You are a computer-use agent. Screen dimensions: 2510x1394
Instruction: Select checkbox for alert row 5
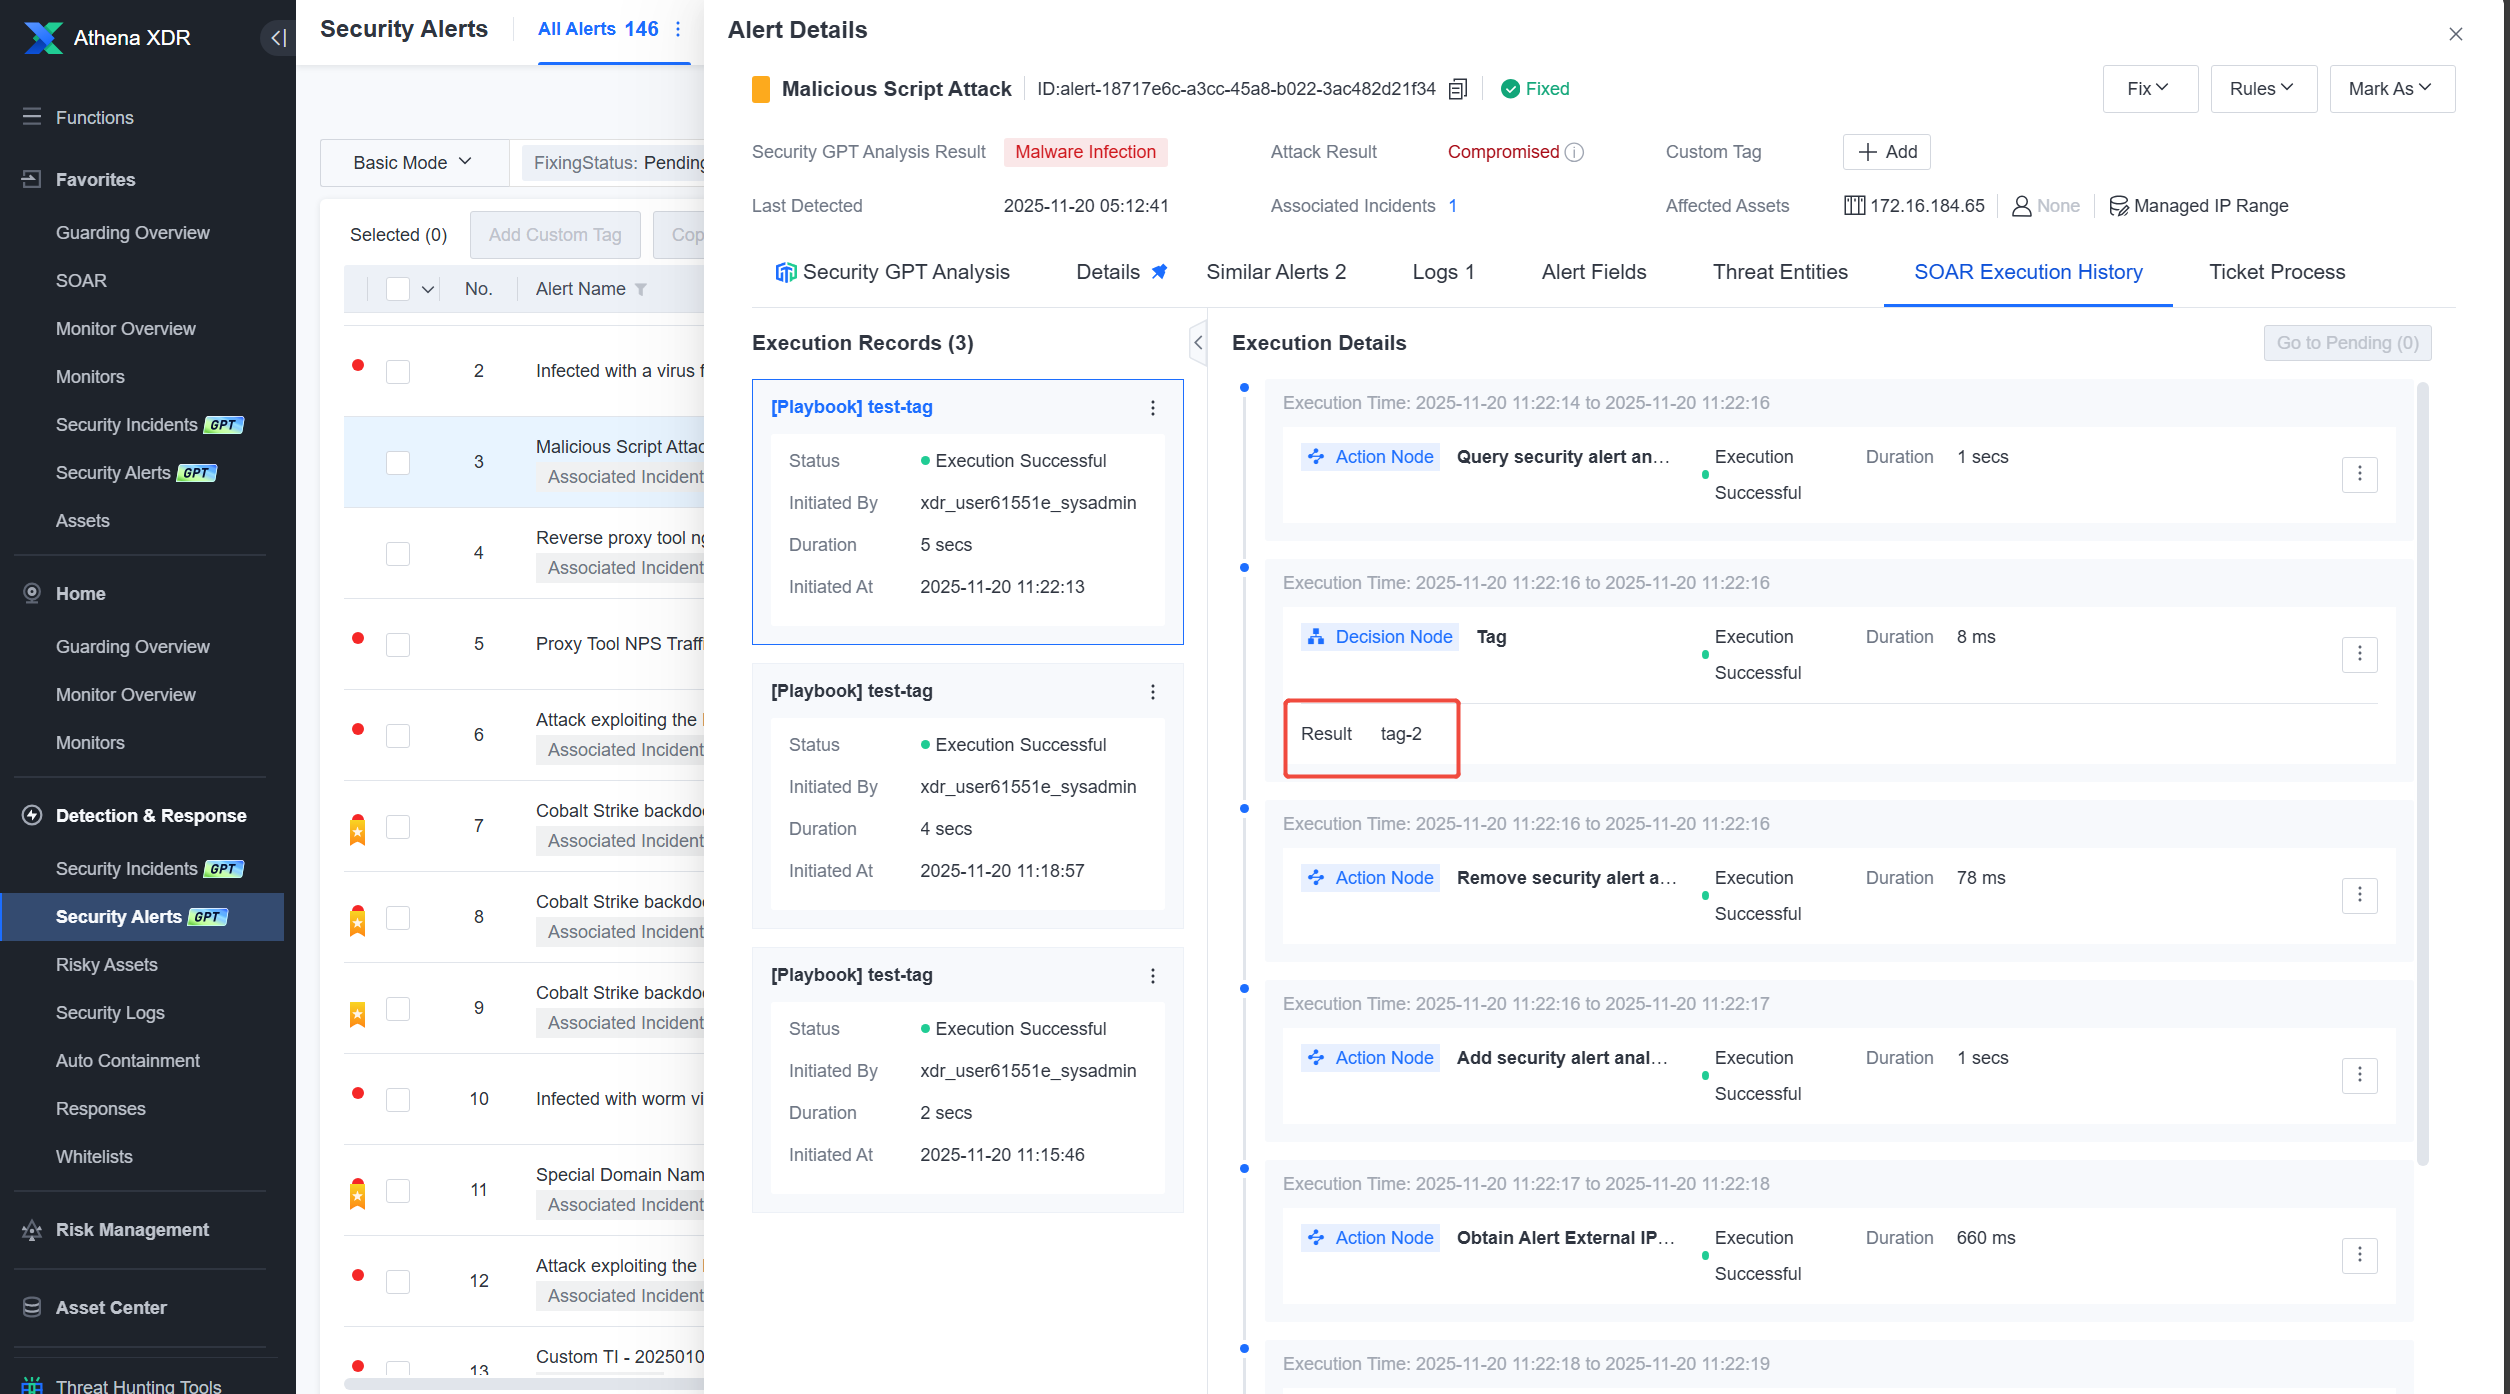coord(398,644)
